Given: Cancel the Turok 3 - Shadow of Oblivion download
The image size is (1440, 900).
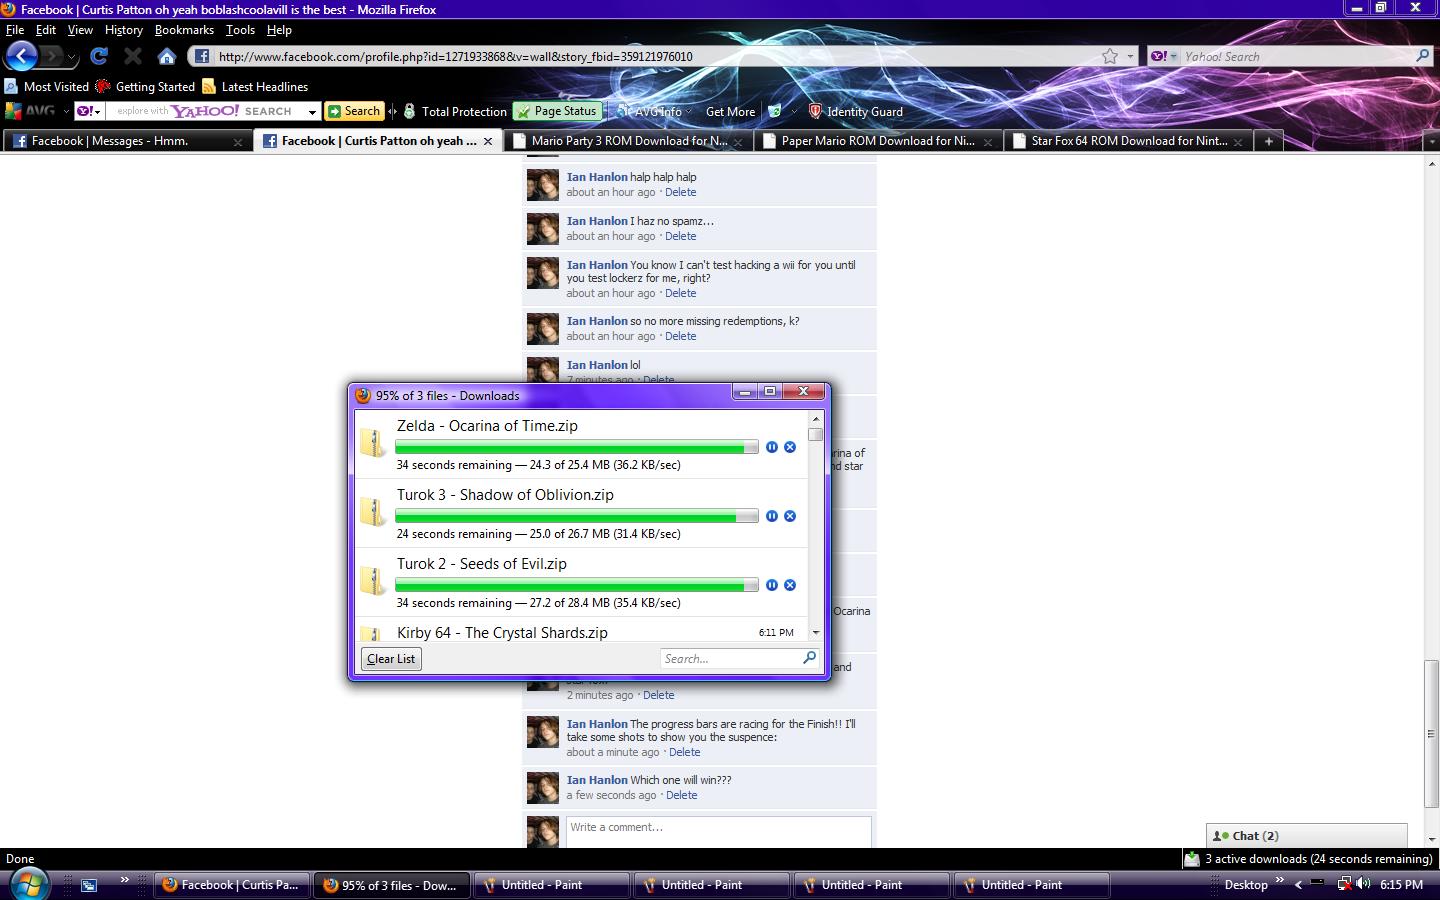Looking at the screenshot, I should [x=790, y=516].
